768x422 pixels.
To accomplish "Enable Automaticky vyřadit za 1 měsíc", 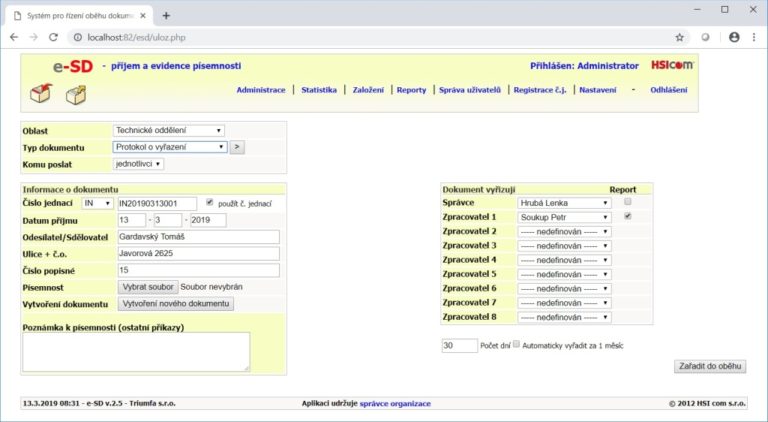I will click(516, 344).
